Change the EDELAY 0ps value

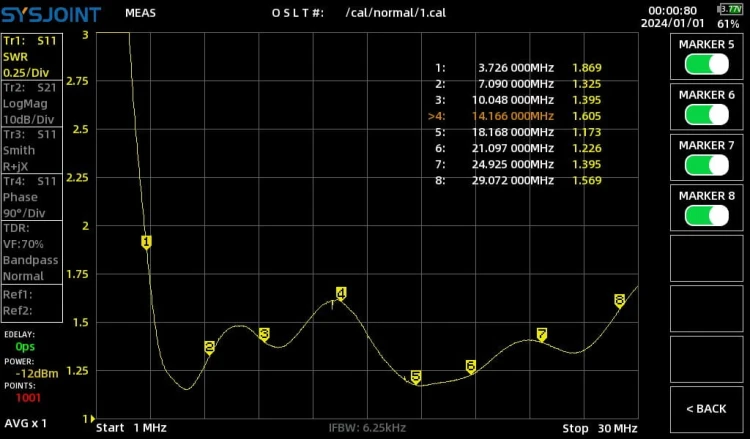coord(25,346)
